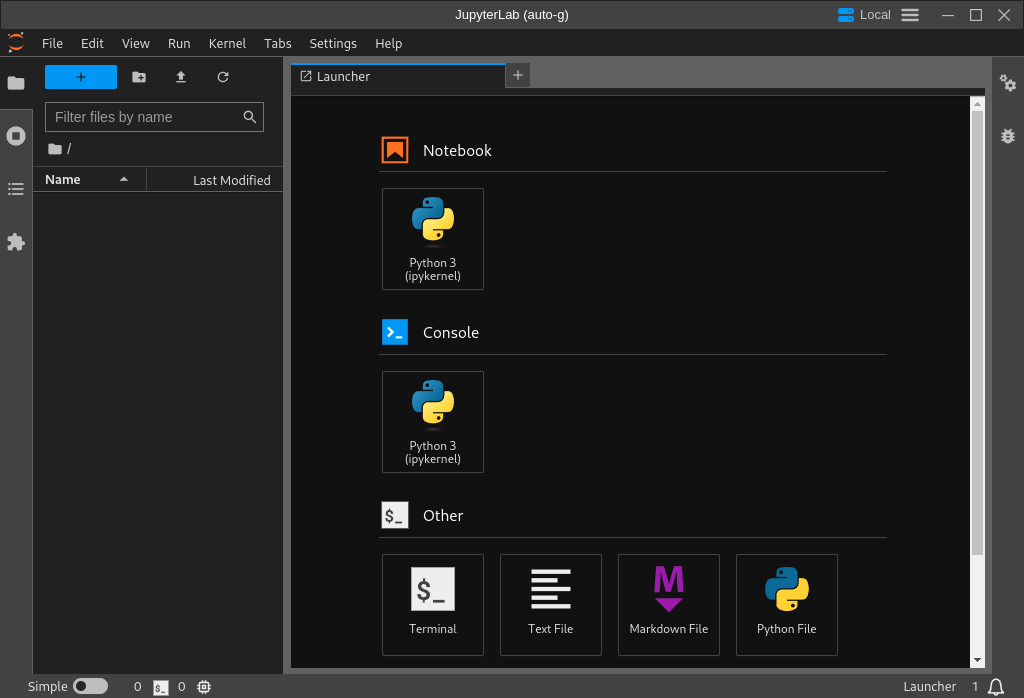Click the search magnifier in filter box
Viewport: 1024px width, 698px height.
coord(249,117)
